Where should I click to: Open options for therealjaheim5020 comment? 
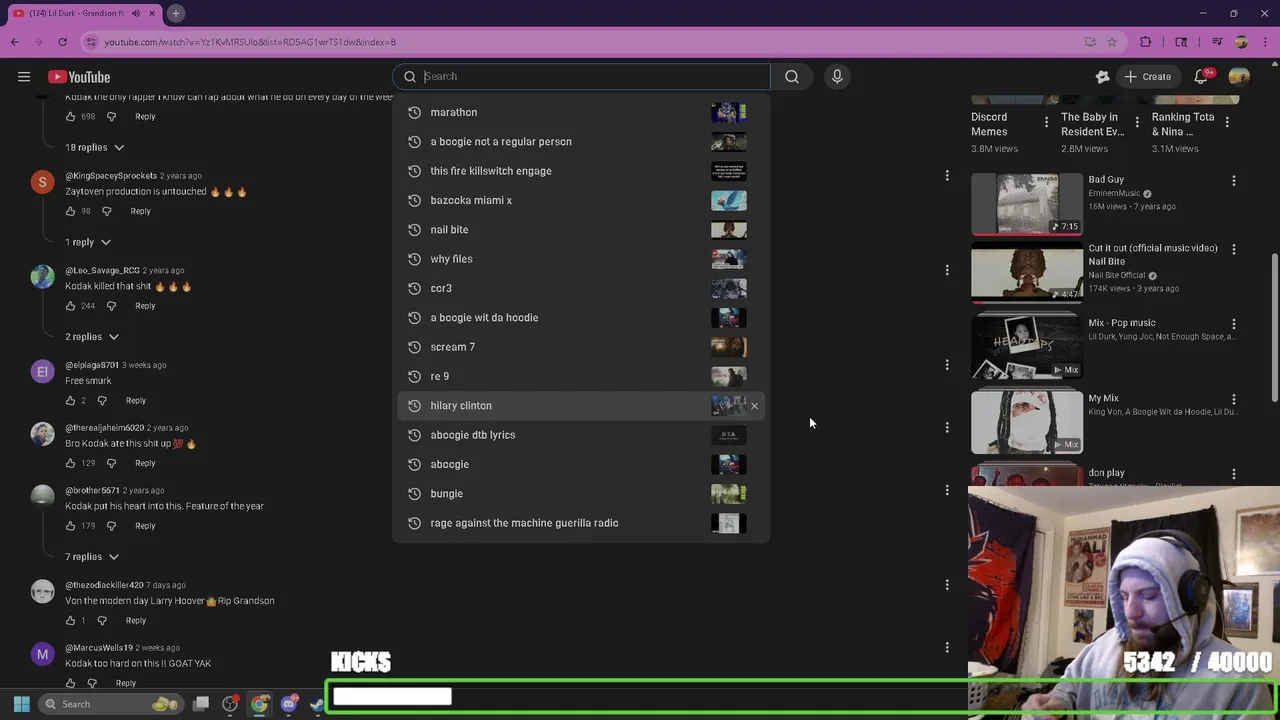[947, 427]
